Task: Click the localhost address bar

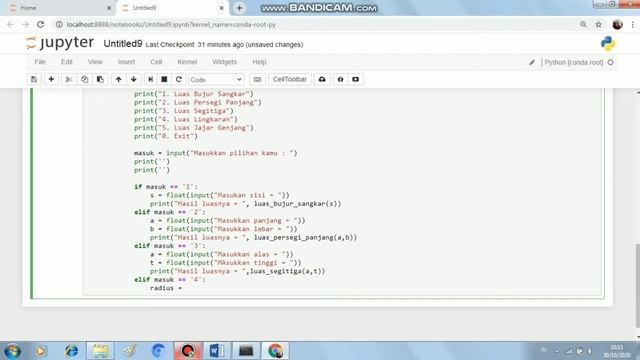Action: point(318,24)
